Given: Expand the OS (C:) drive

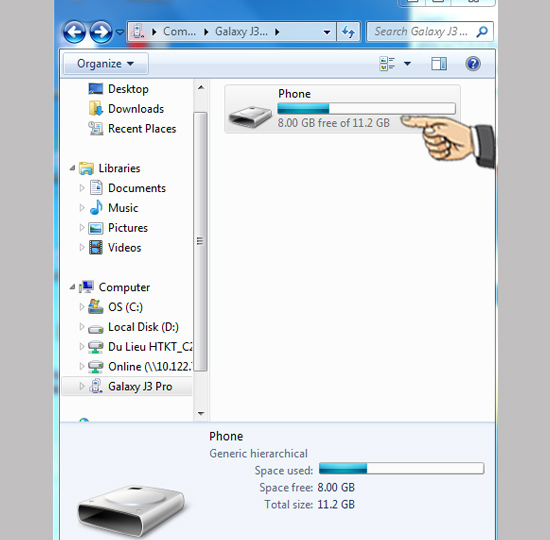Looking at the screenshot, I should tap(82, 307).
